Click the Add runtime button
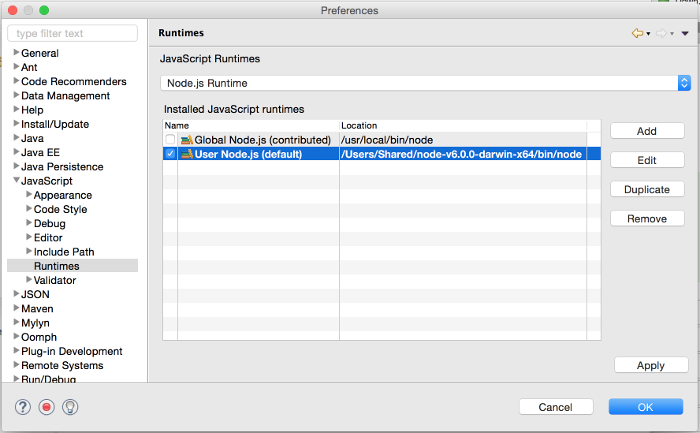 coord(647,131)
